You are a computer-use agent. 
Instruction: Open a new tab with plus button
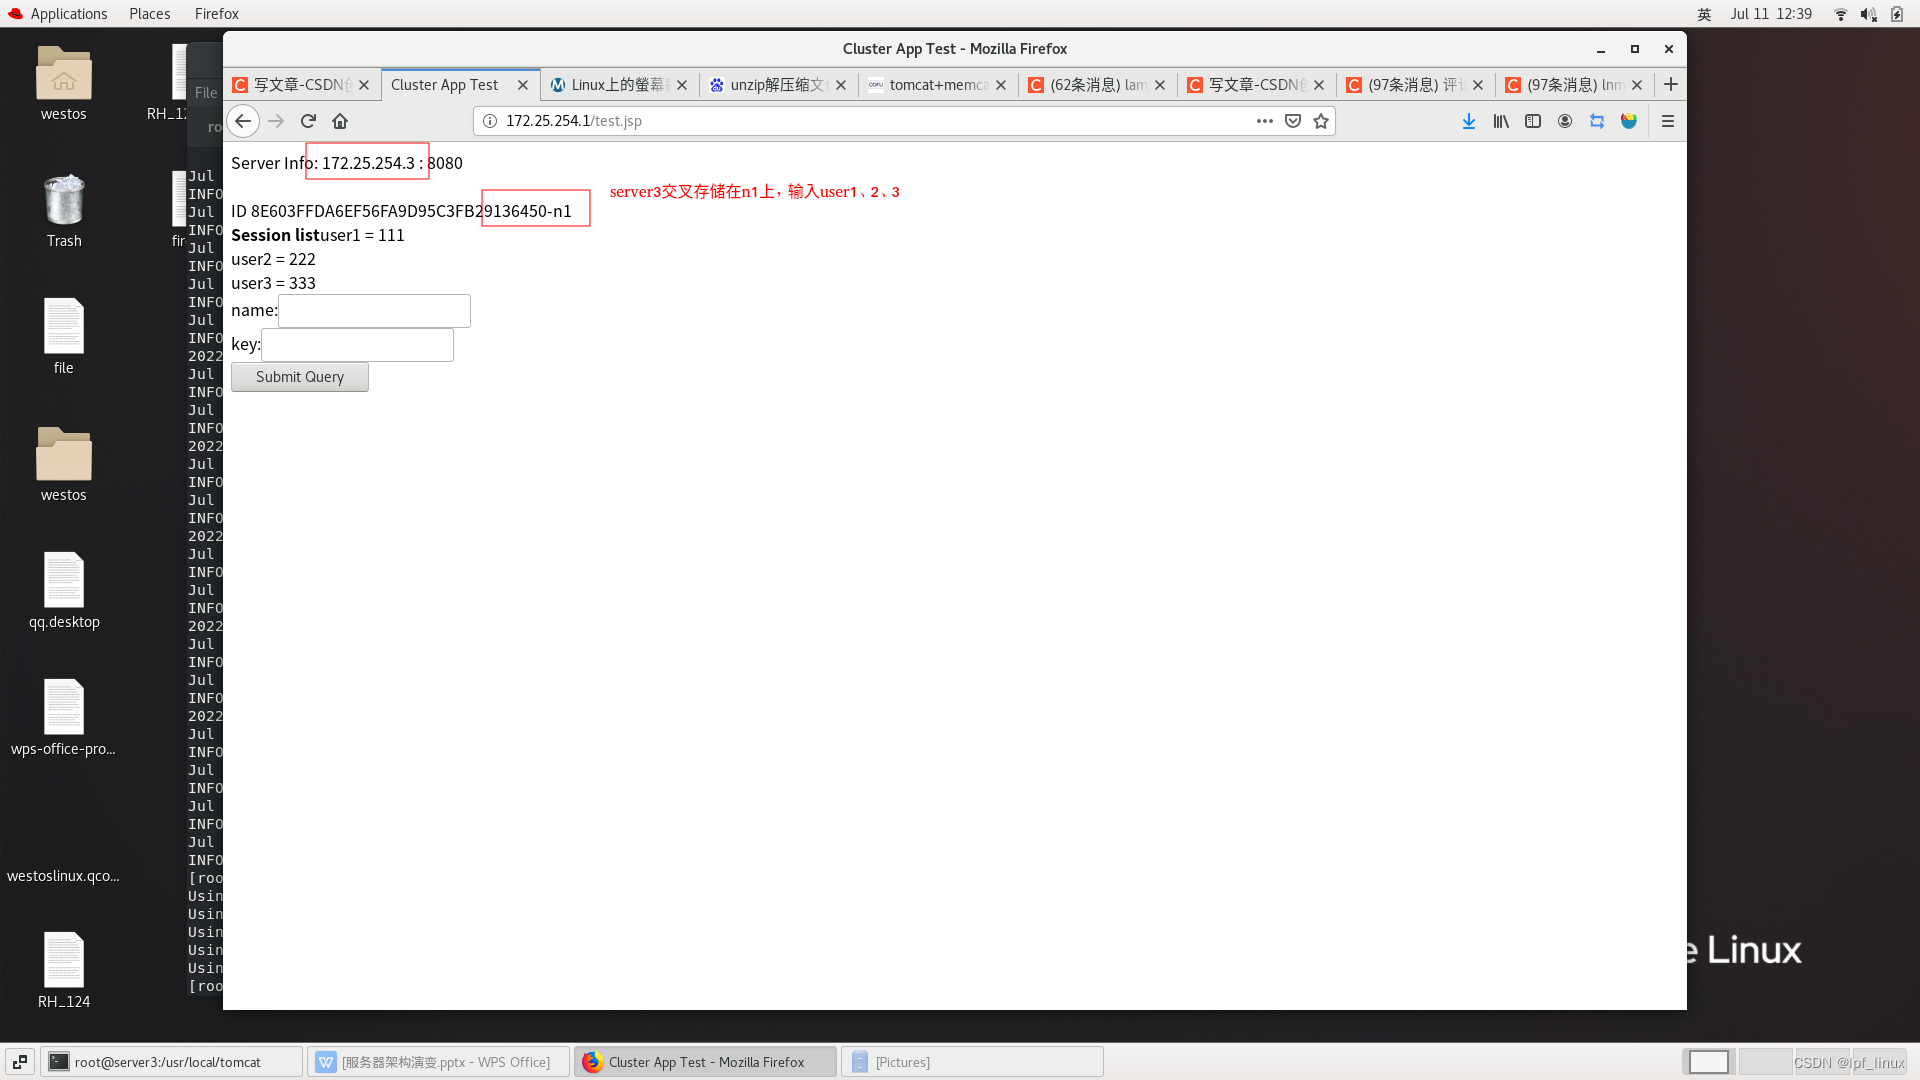[1670, 85]
